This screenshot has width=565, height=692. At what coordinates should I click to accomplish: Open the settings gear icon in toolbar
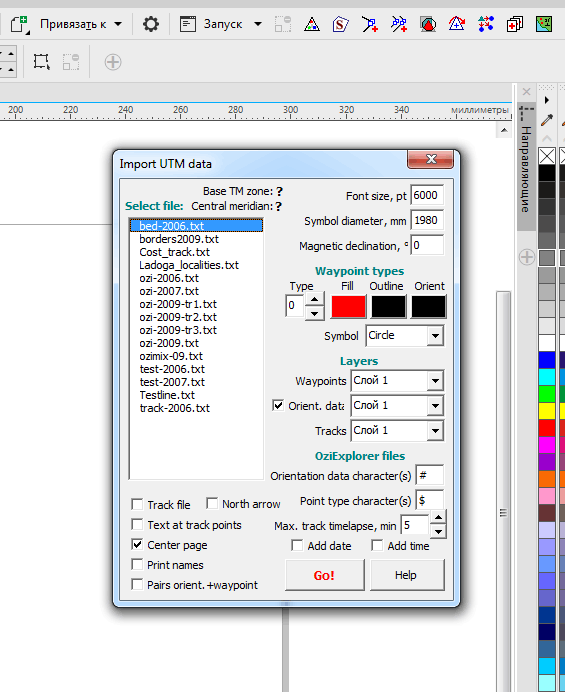151,24
